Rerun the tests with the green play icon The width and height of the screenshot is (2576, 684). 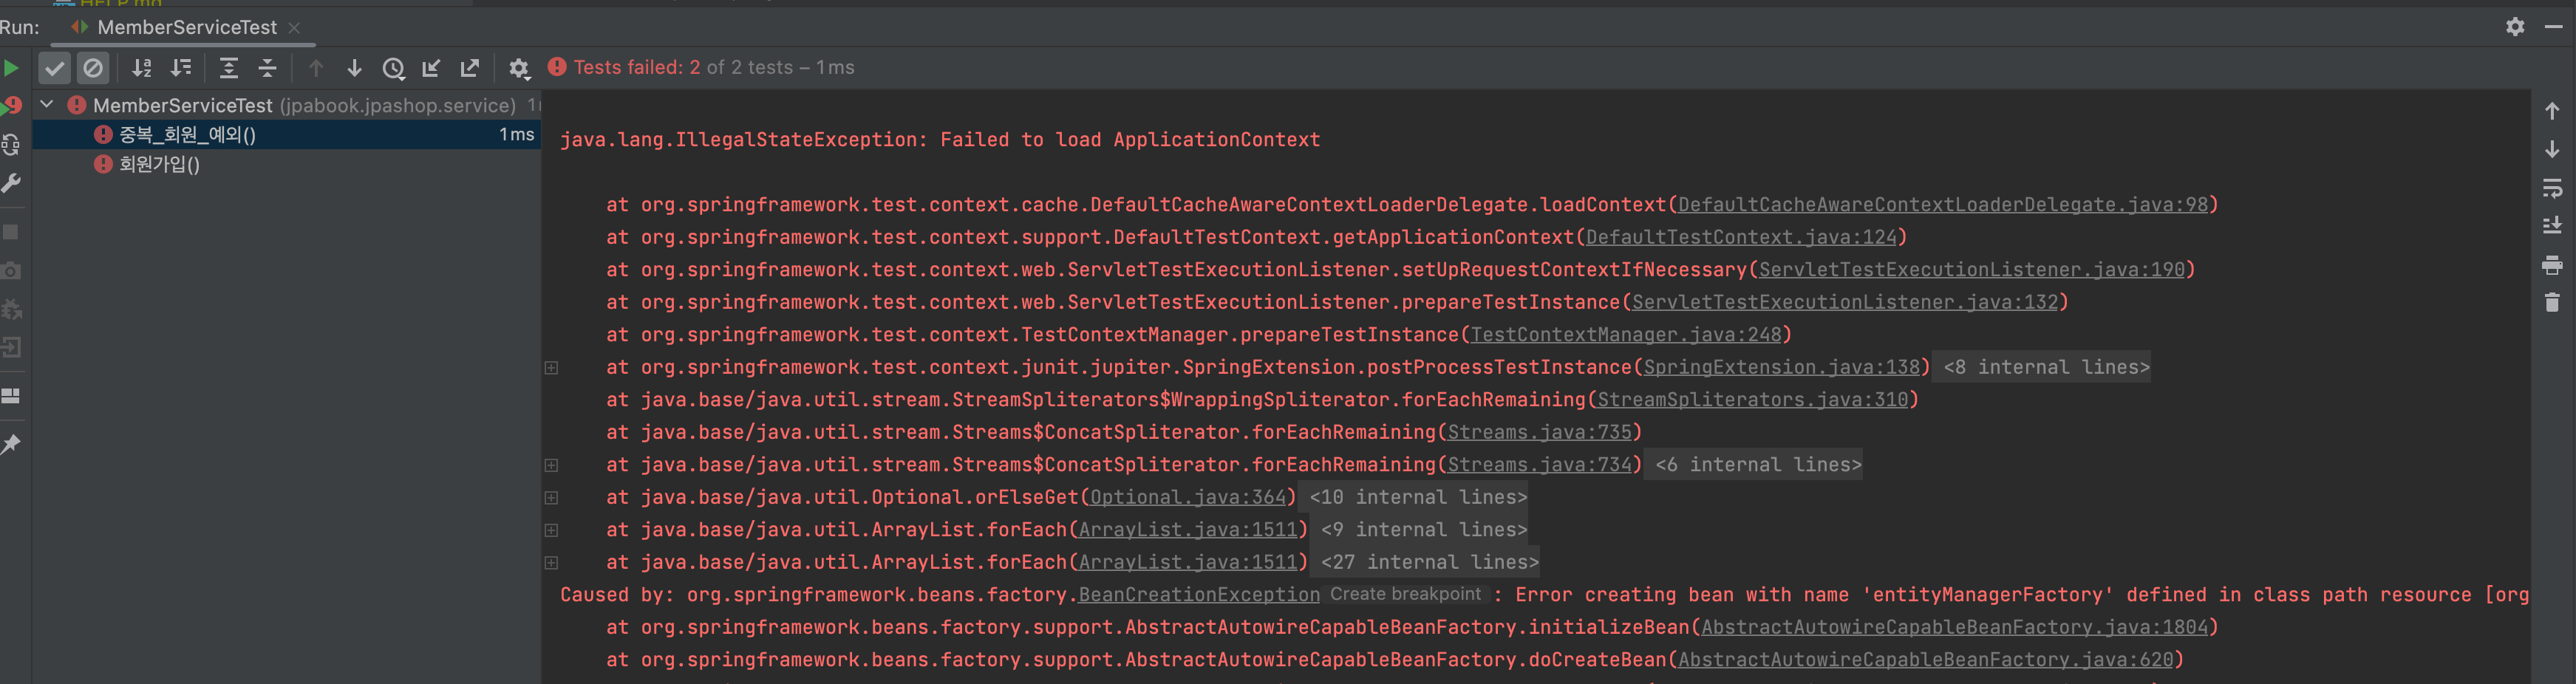click(11, 68)
